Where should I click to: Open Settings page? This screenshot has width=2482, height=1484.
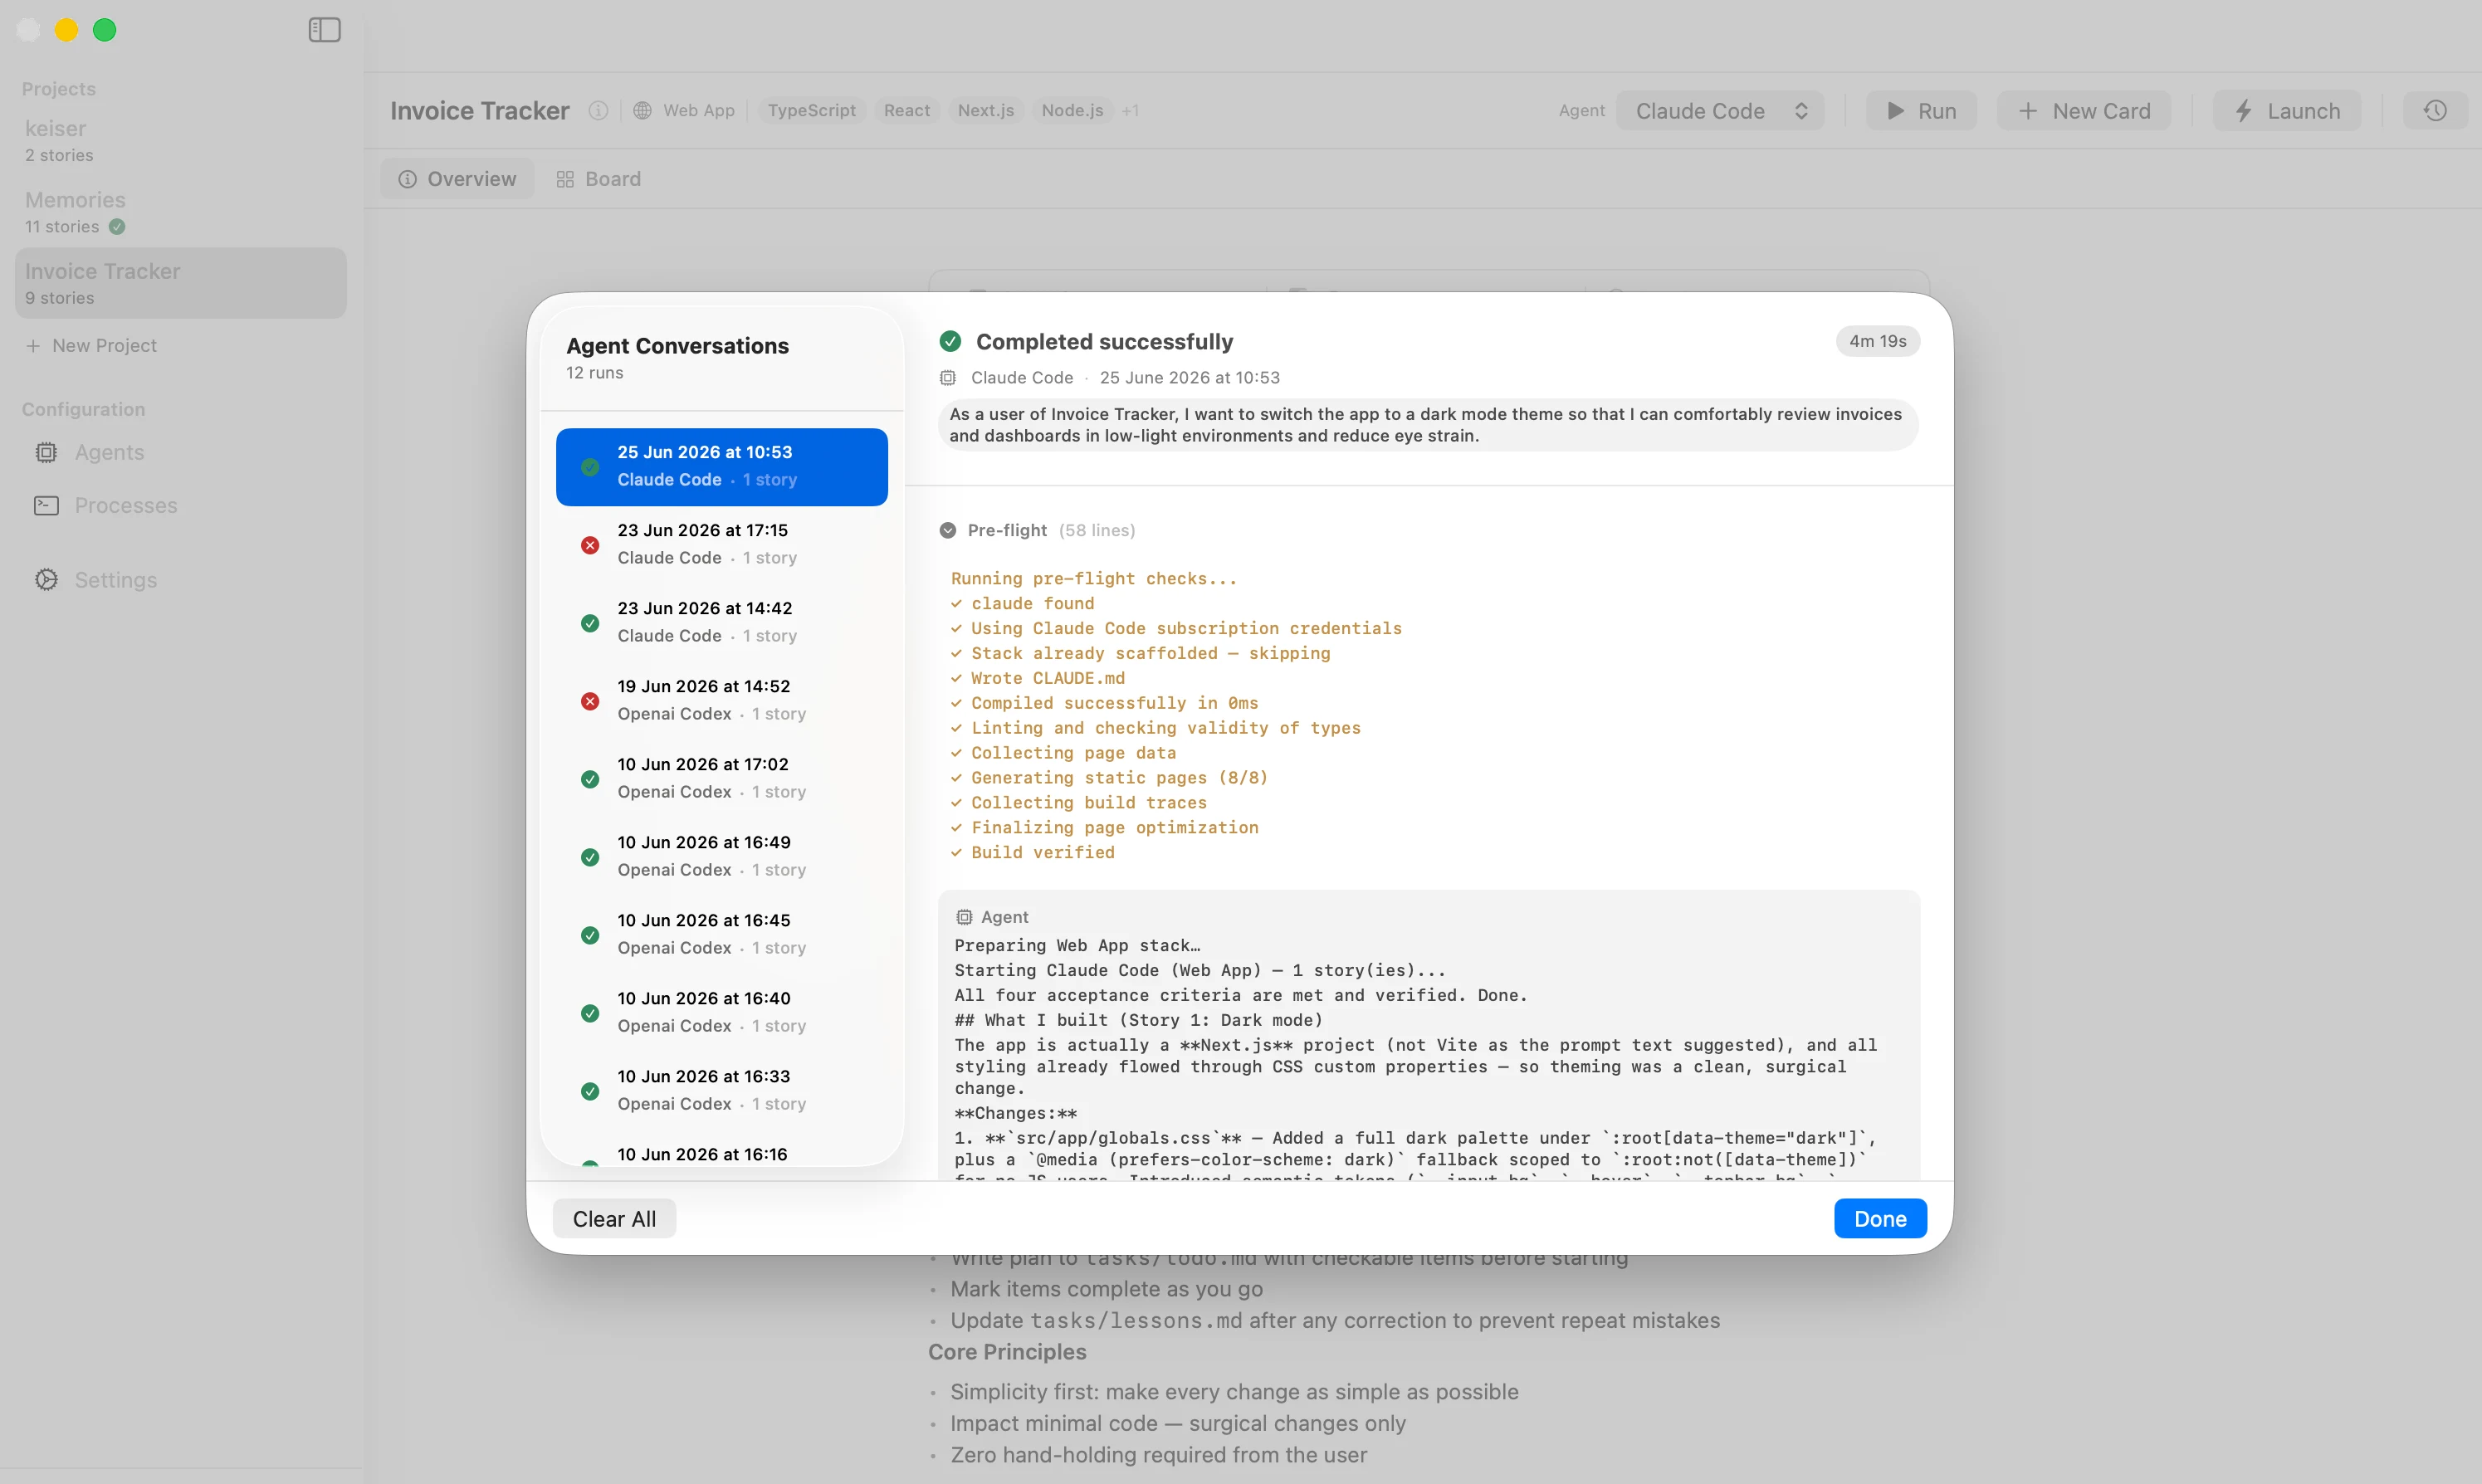tap(96, 580)
